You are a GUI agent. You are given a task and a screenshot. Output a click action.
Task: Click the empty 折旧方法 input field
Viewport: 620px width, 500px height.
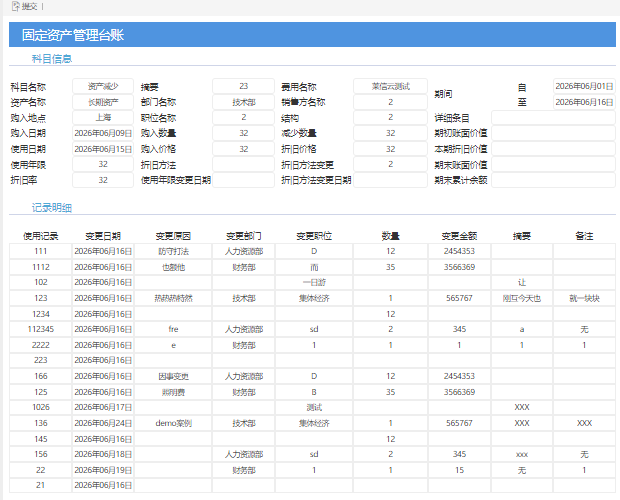click(244, 164)
